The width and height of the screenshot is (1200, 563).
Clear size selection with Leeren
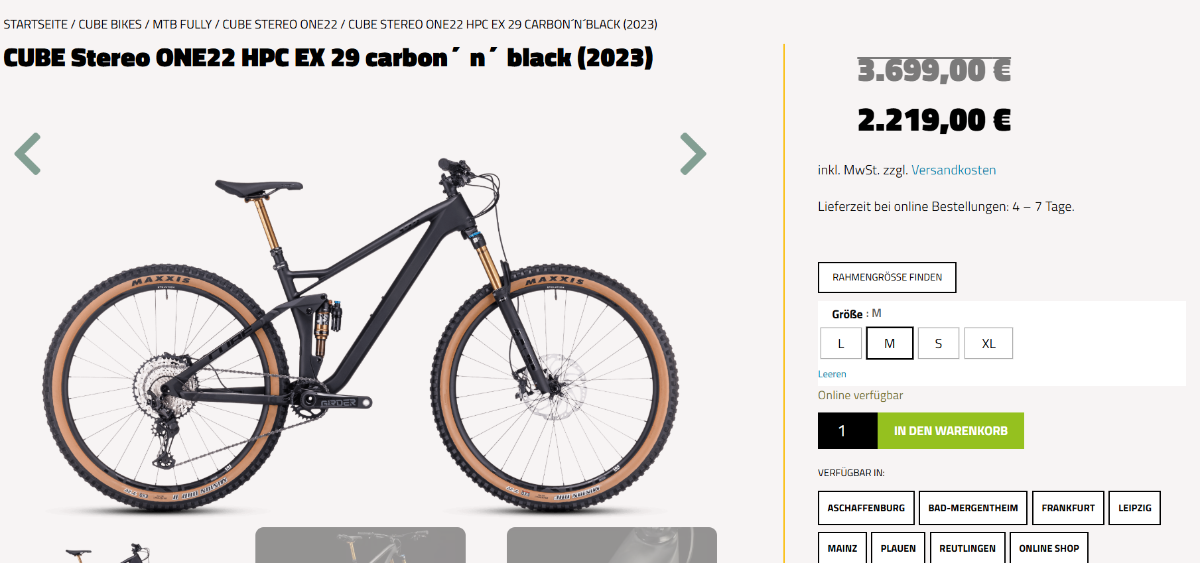[x=832, y=374]
